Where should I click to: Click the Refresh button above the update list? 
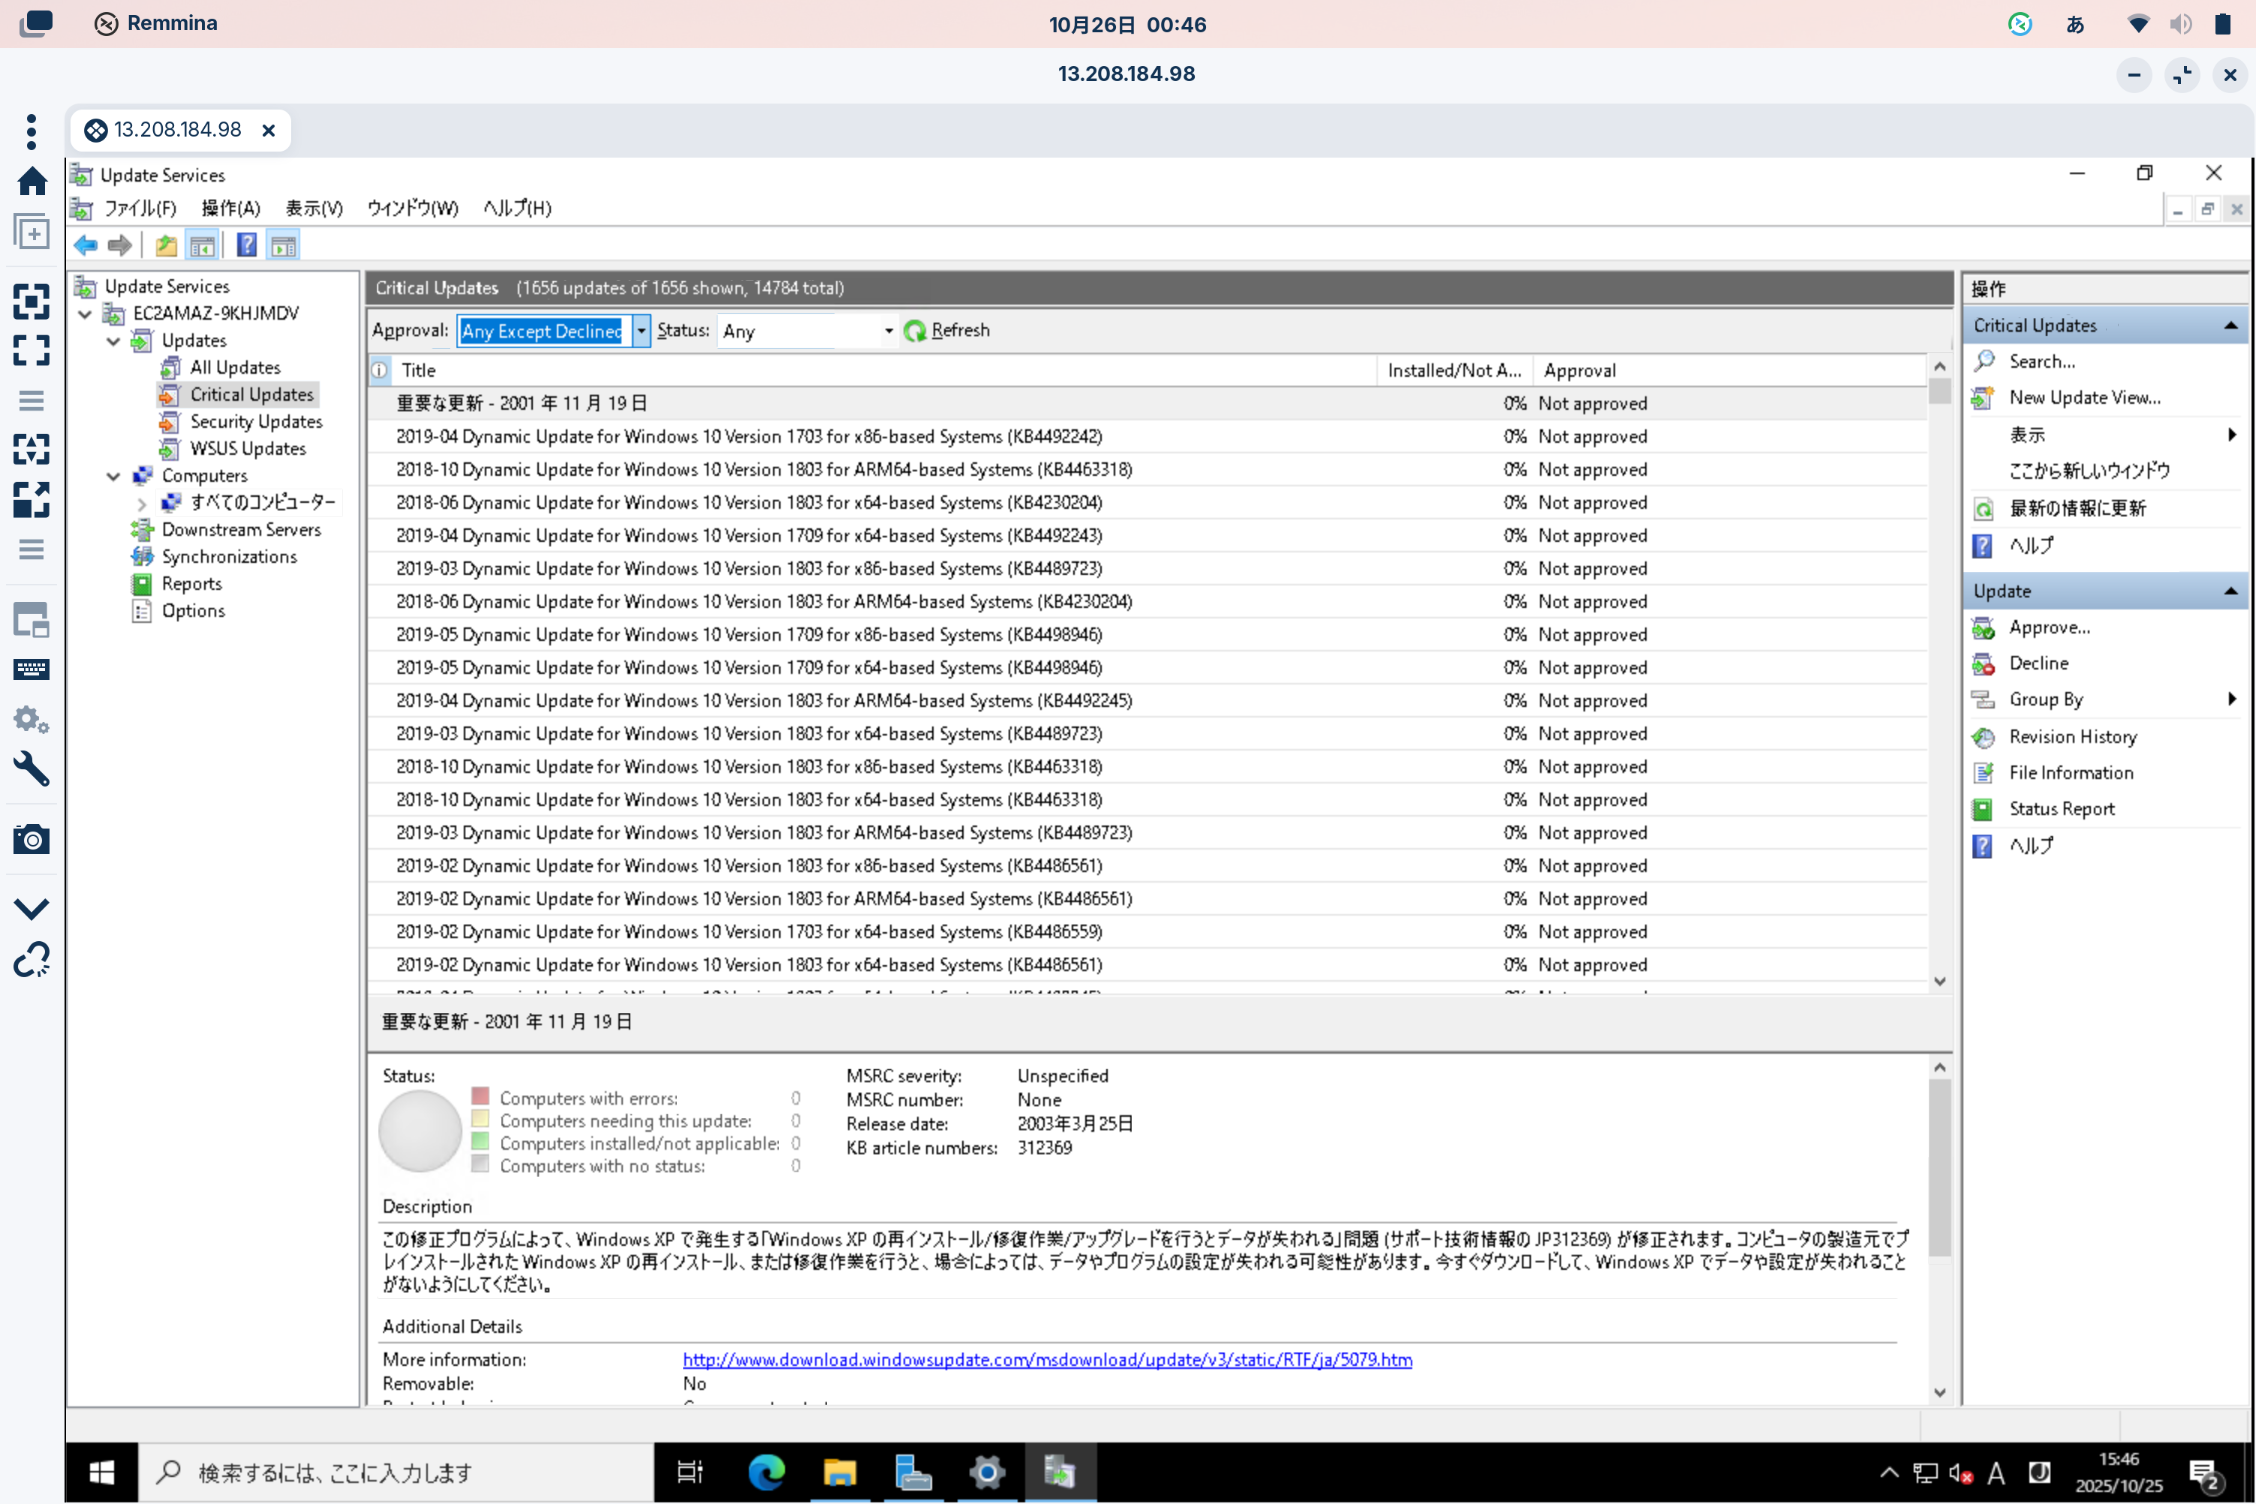(x=946, y=330)
